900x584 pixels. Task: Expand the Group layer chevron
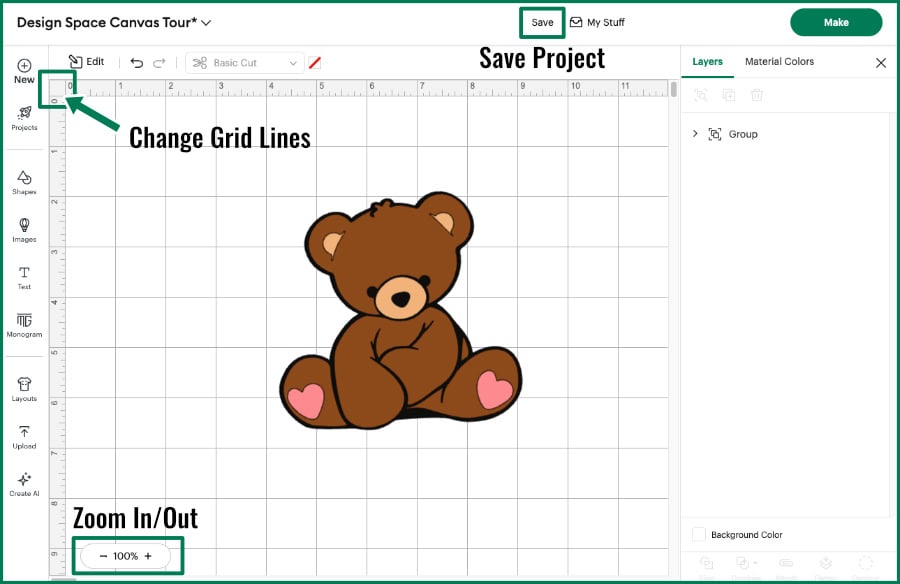pyautogui.click(x=695, y=134)
